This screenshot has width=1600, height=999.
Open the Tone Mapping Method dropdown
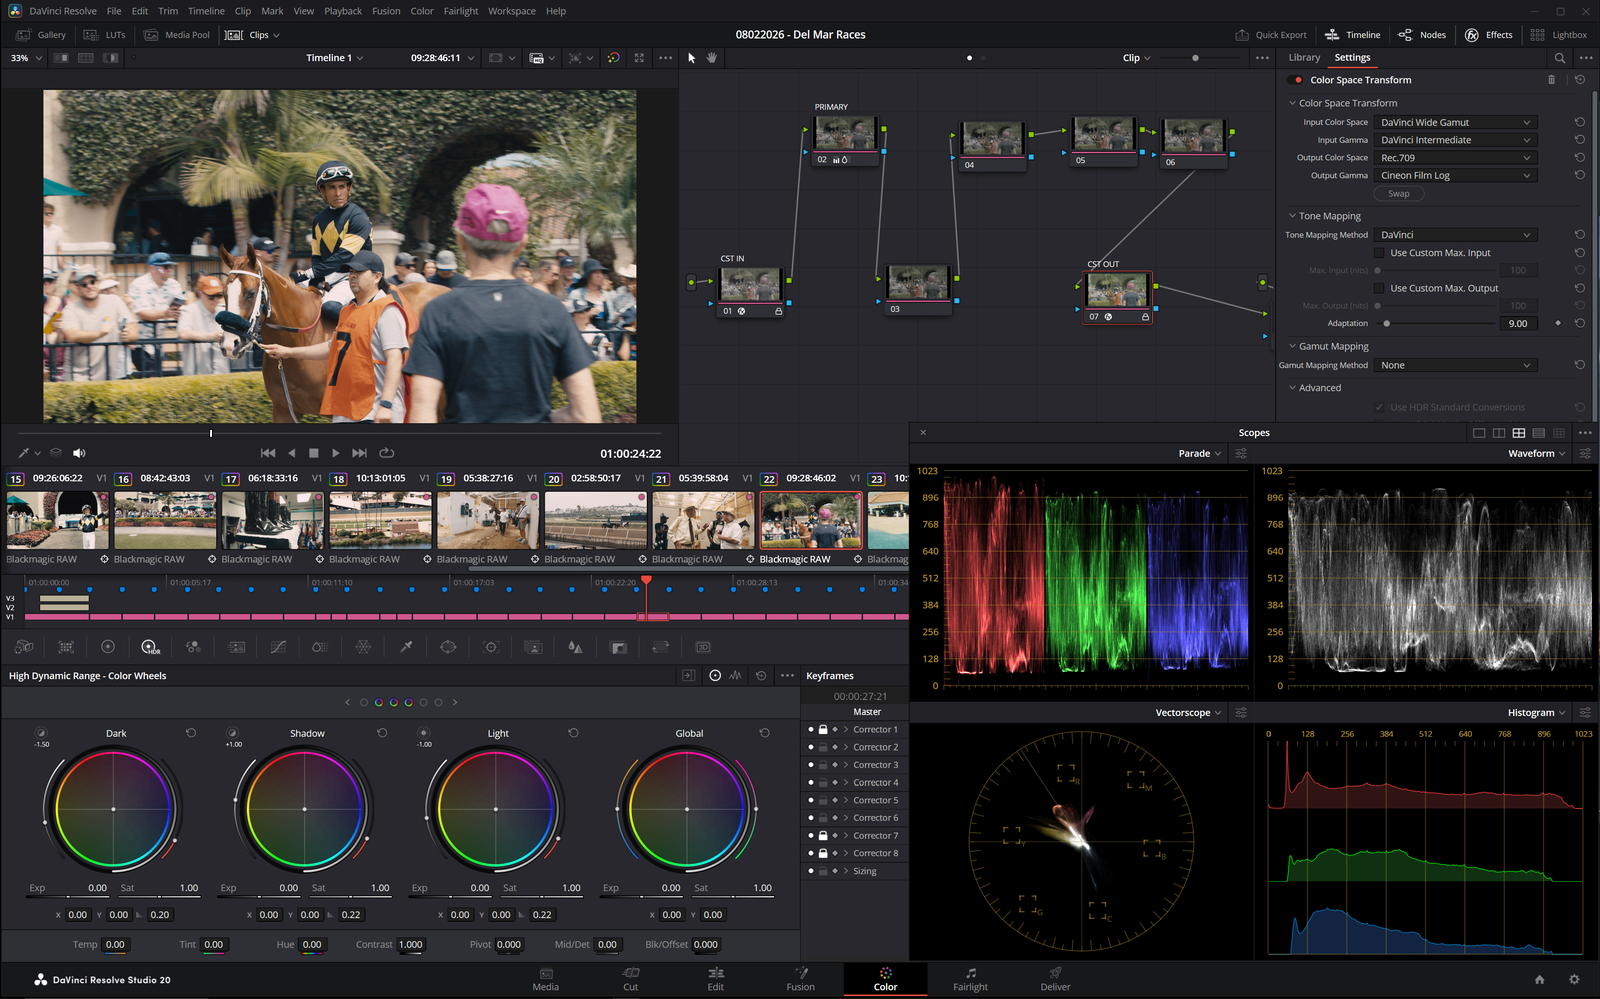click(x=1455, y=235)
